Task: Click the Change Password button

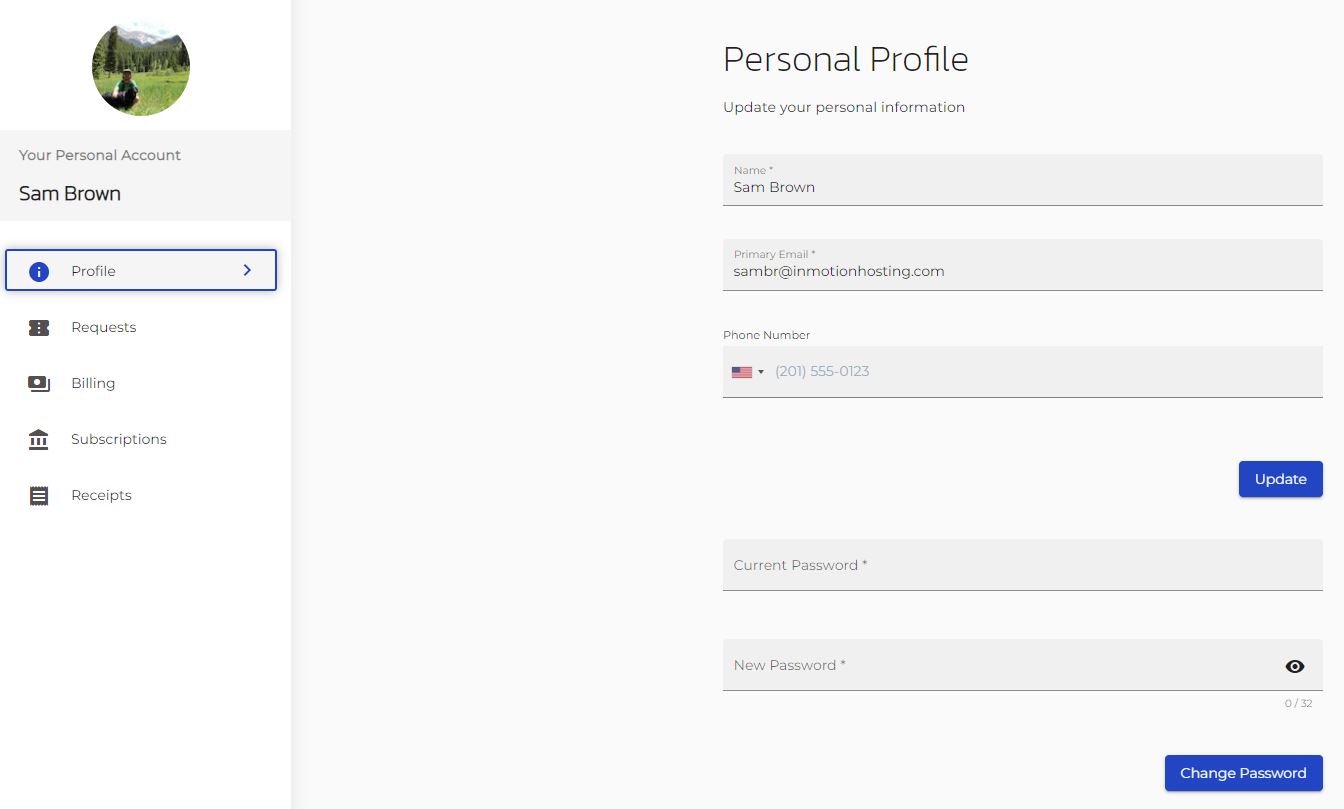Action: [1243, 773]
